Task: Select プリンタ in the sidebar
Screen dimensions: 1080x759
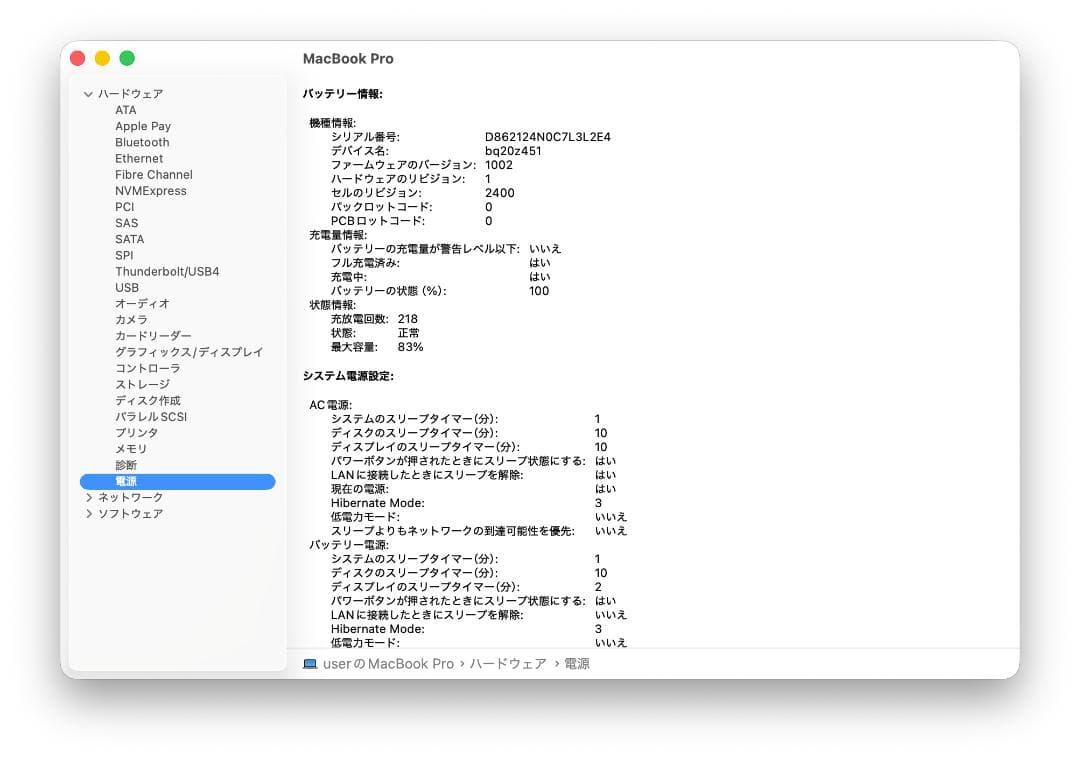Action: click(x=133, y=432)
